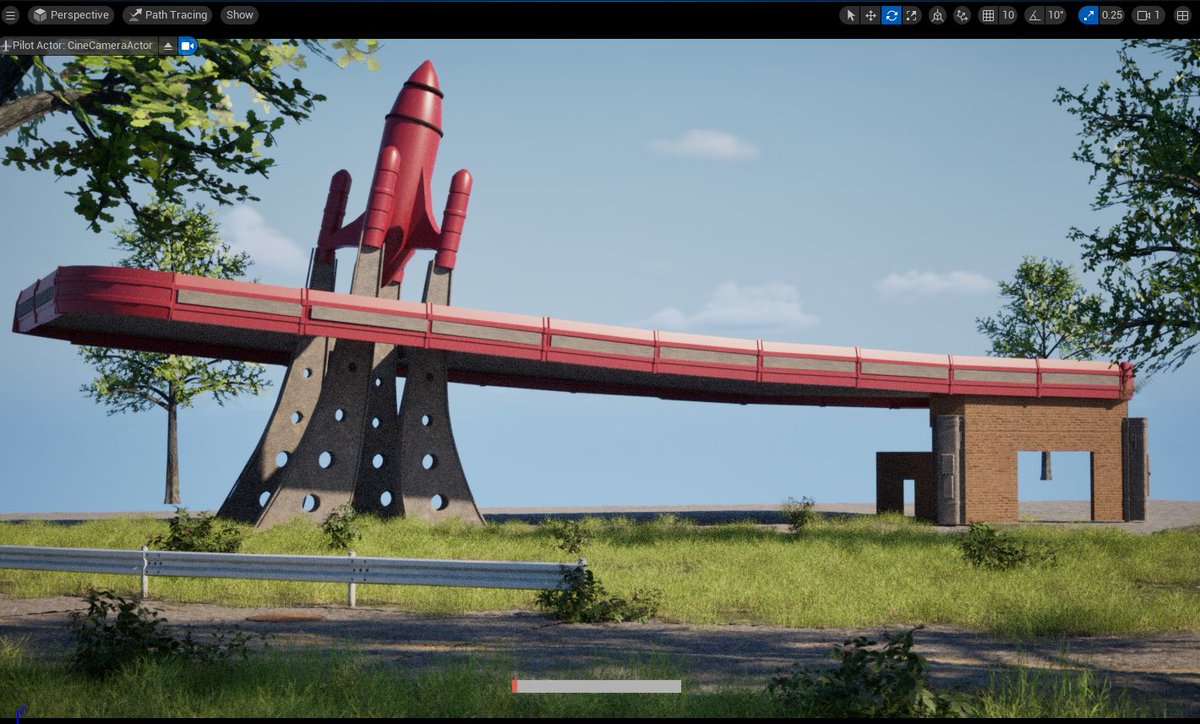
Task: Toggle the camera view lock button
Action: point(186,45)
